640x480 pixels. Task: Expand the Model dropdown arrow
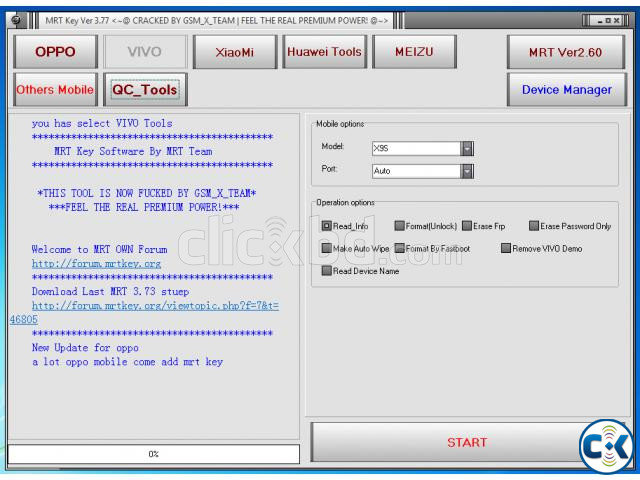467,149
